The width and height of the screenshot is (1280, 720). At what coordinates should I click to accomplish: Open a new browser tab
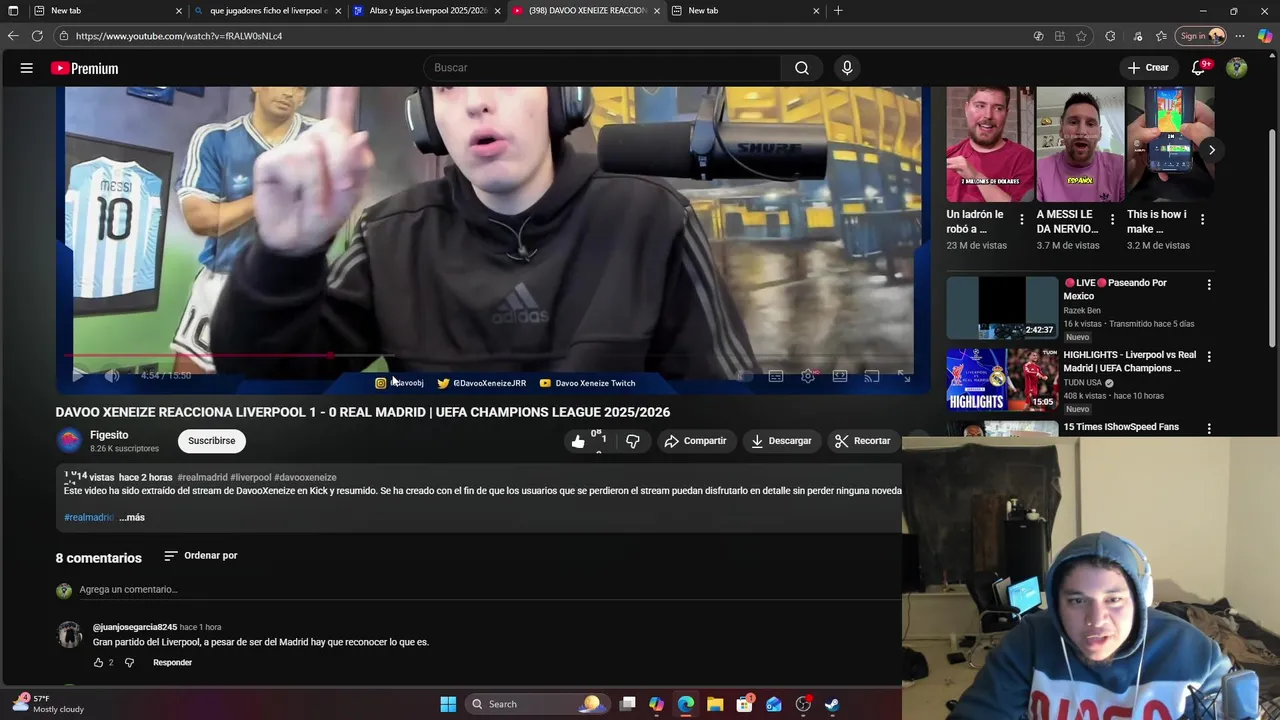click(x=838, y=11)
